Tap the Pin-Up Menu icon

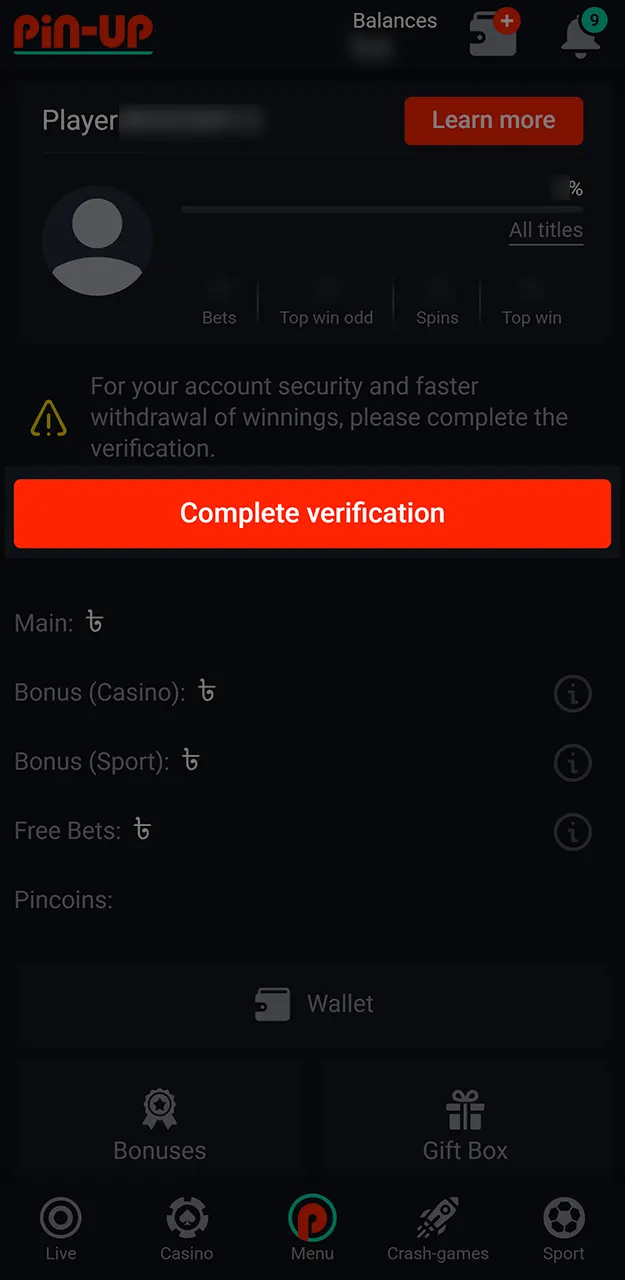pyautogui.click(x=312, y=1221)
